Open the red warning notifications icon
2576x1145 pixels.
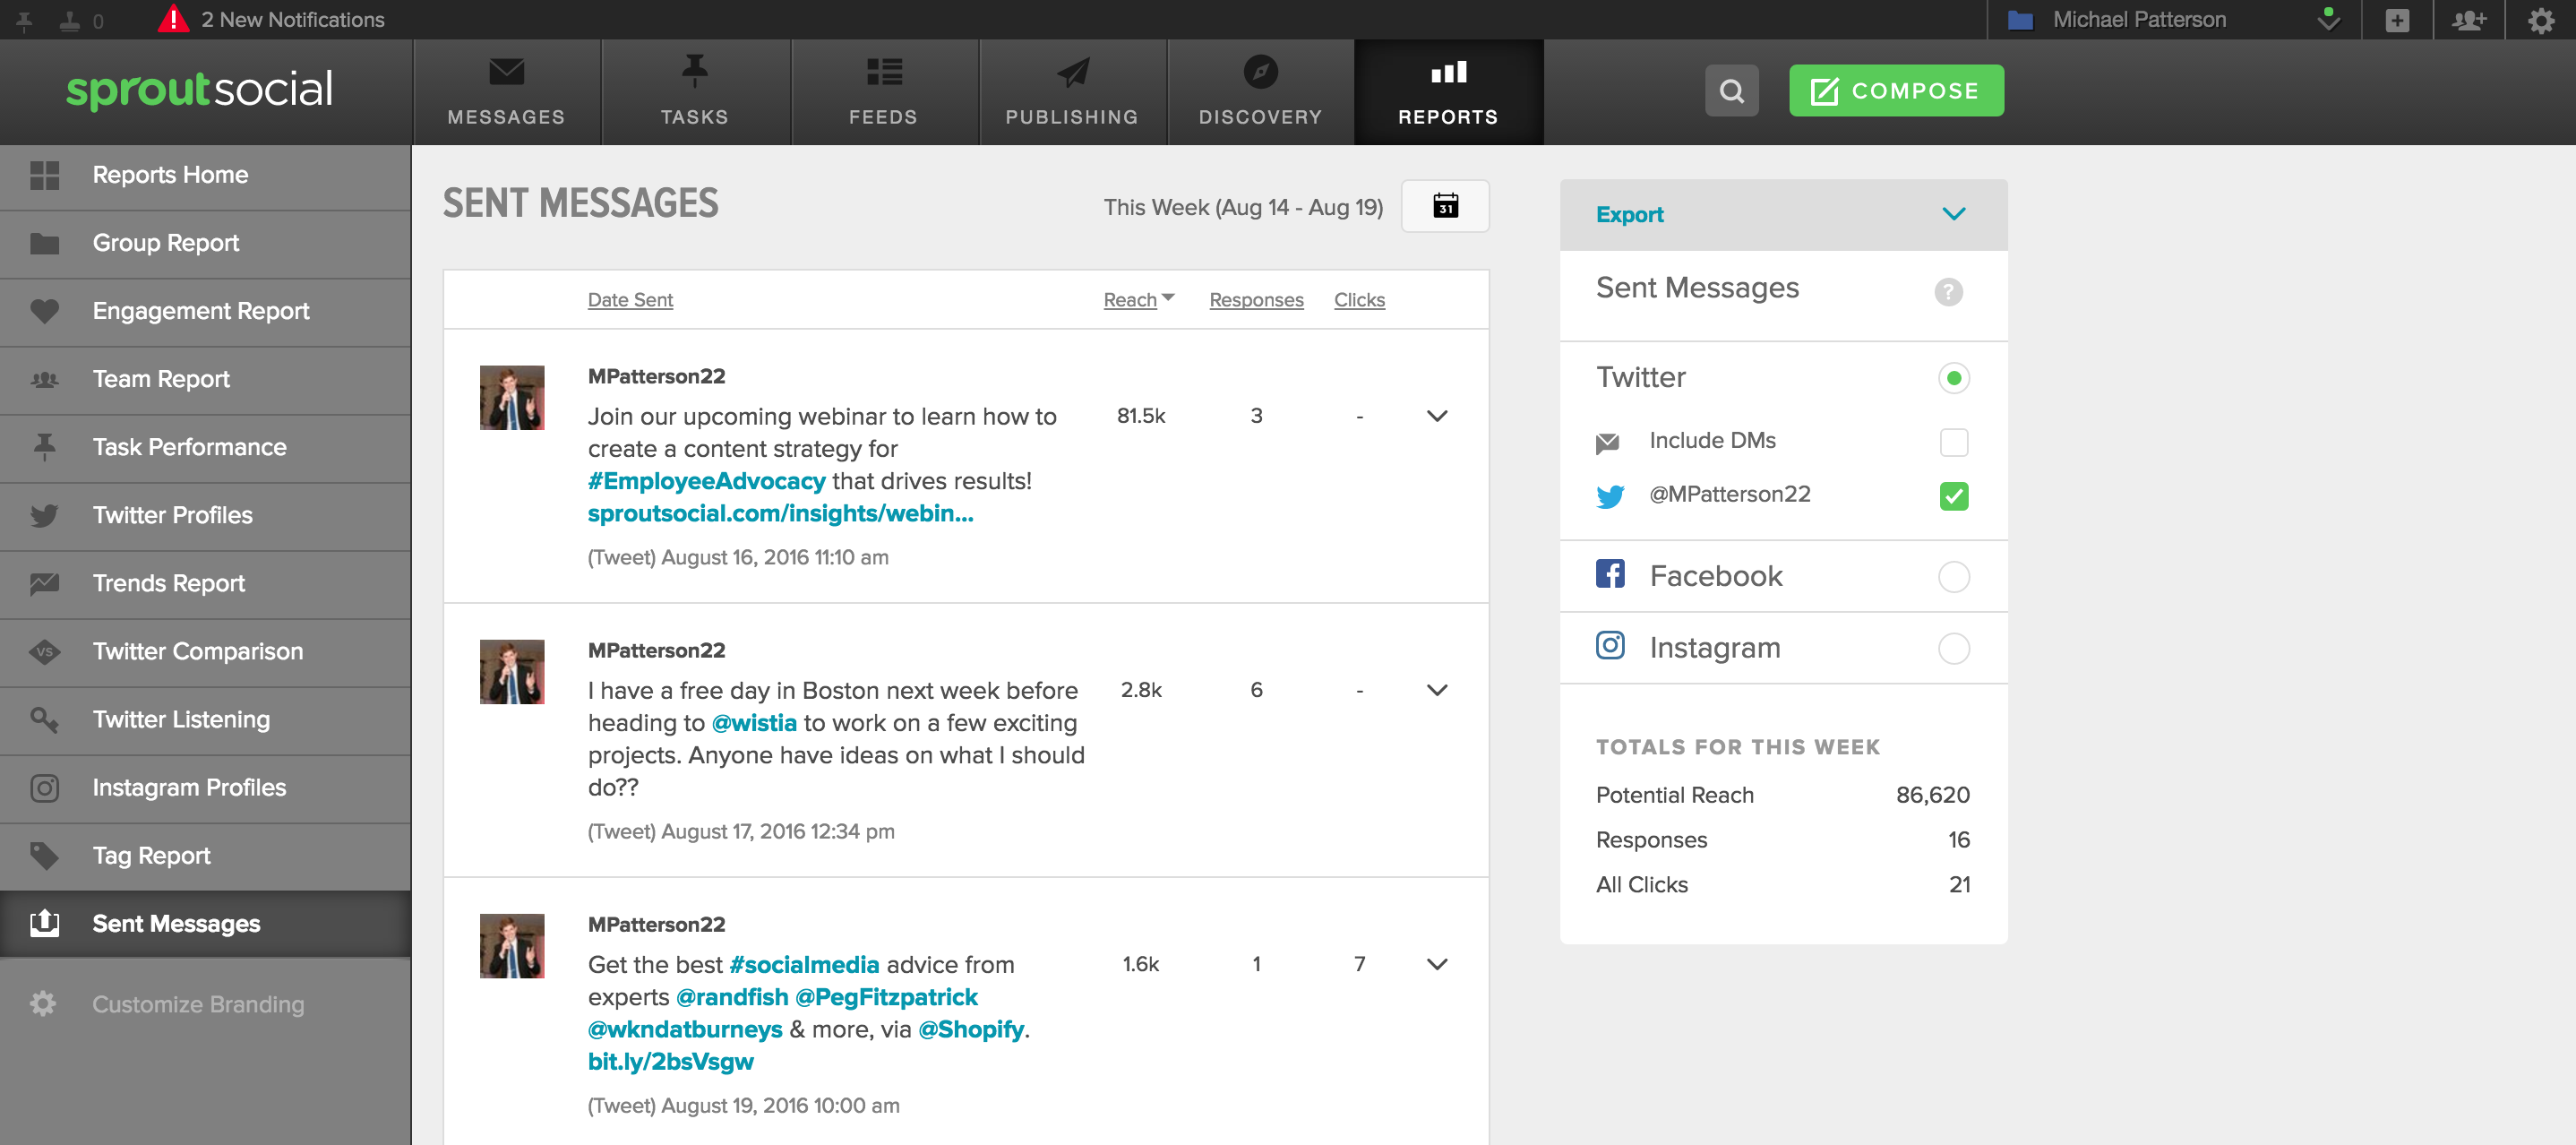pyautogui.click(x=173, y=19)
